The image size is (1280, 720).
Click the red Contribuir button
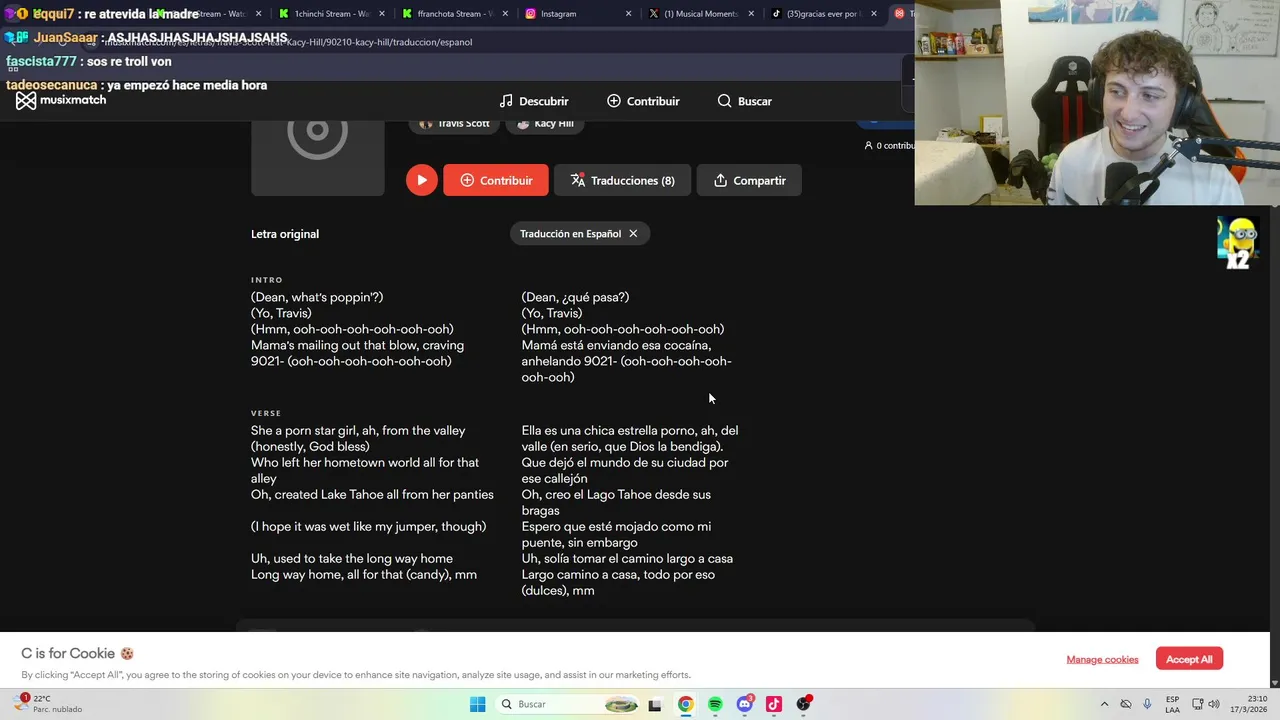496,180
